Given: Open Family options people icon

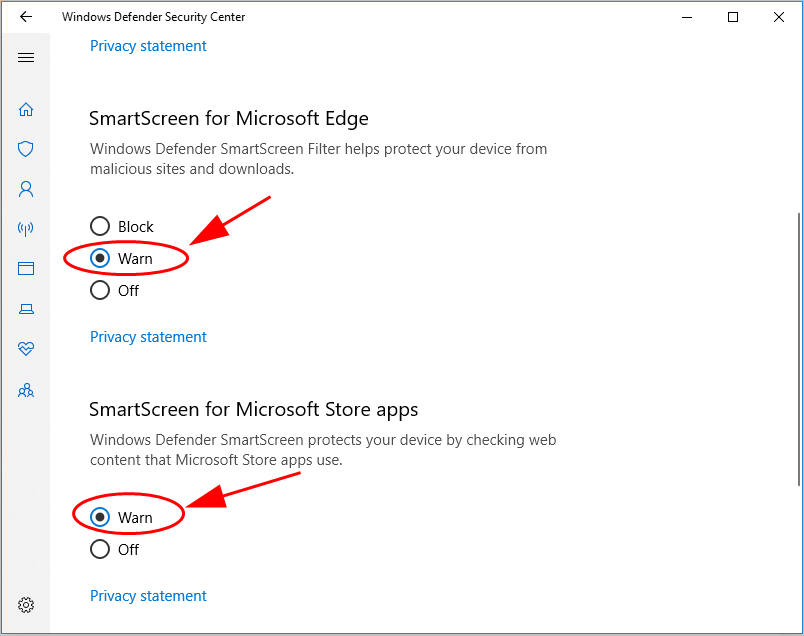Looking at the screenshot, I should click(26, 390).
